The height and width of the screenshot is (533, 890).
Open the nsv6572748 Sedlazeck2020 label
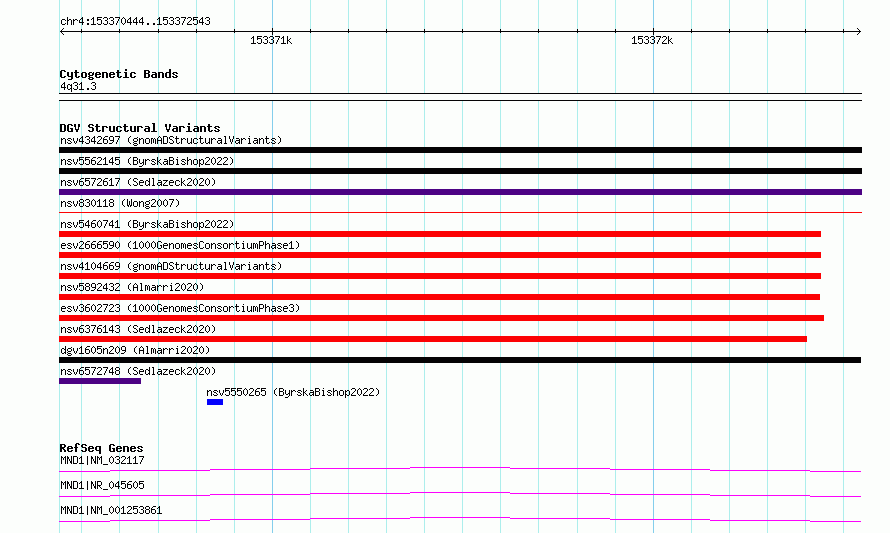[138, 371]
